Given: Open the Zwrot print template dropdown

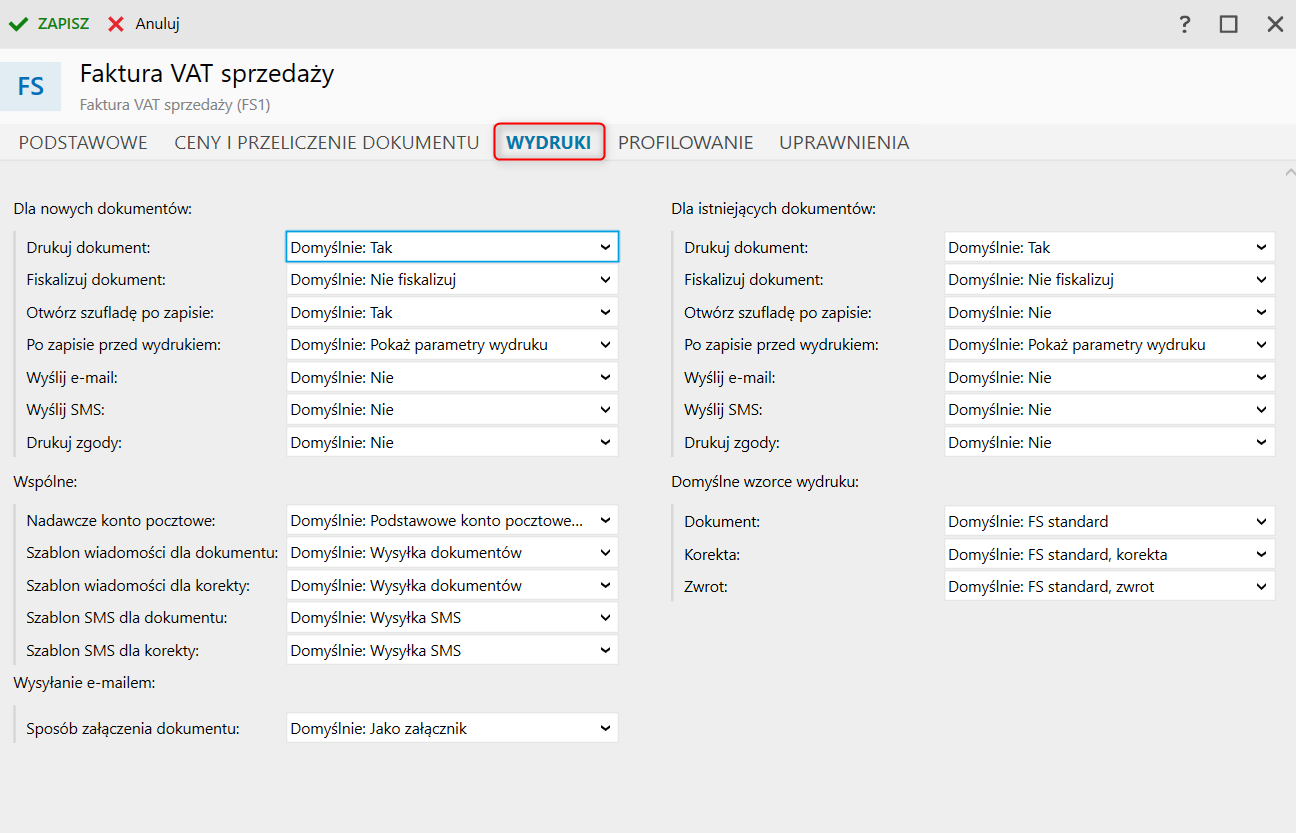Looking at the screenshot, I should 1109,587.
